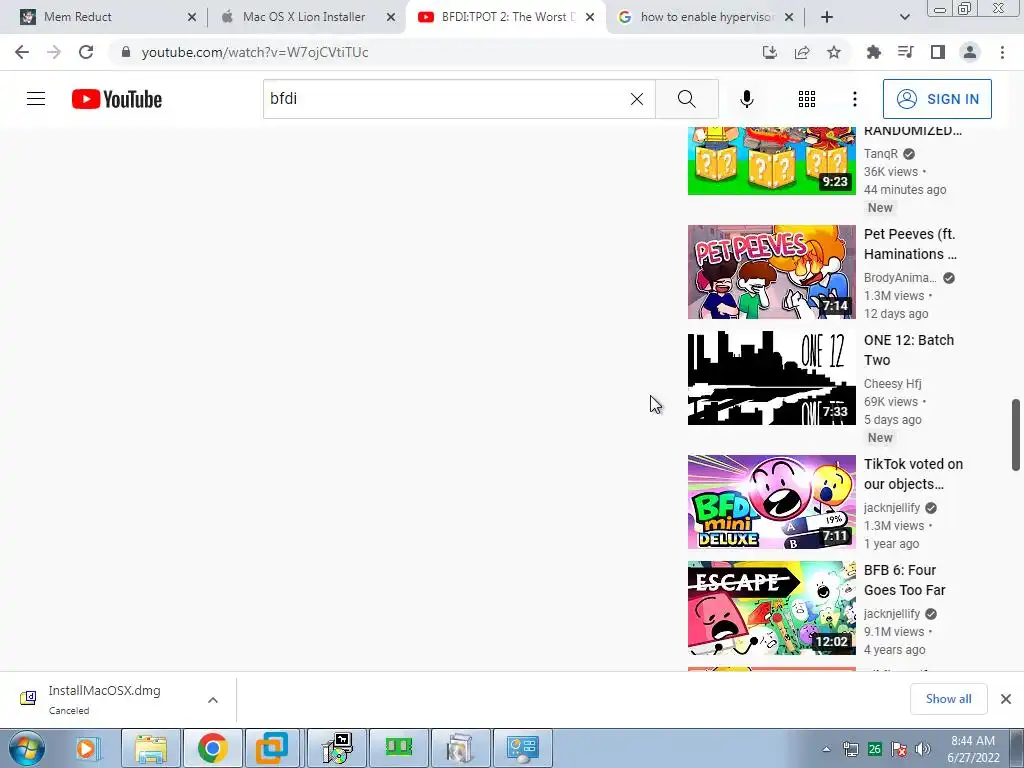Start voice search with microphone icon

click(746, 99)
